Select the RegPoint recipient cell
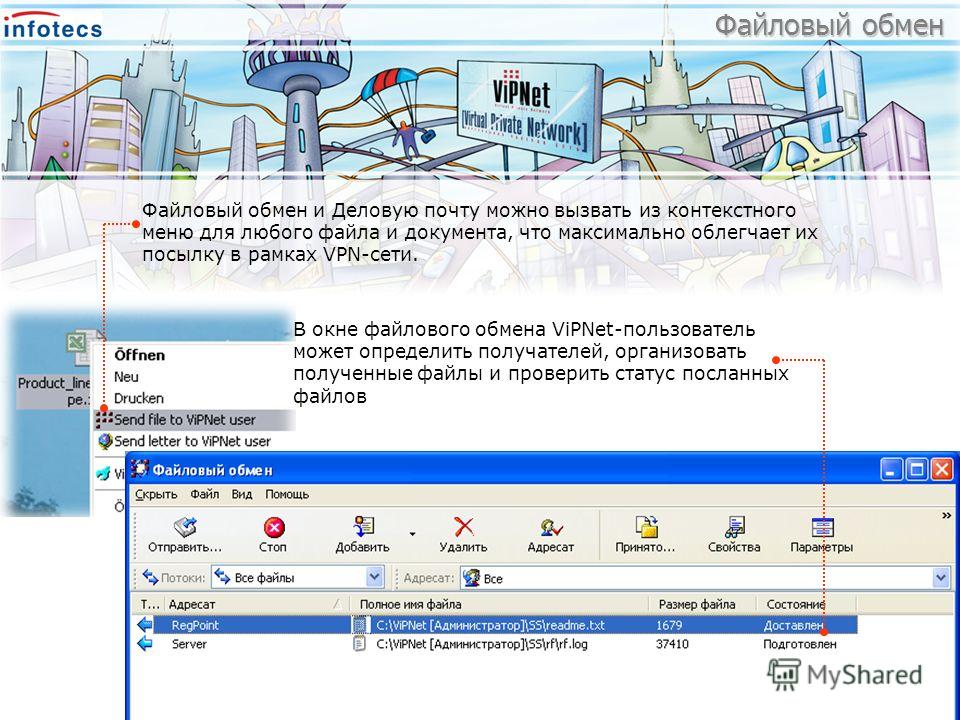Viewport: 960px width, 720px height. [195, 625]
